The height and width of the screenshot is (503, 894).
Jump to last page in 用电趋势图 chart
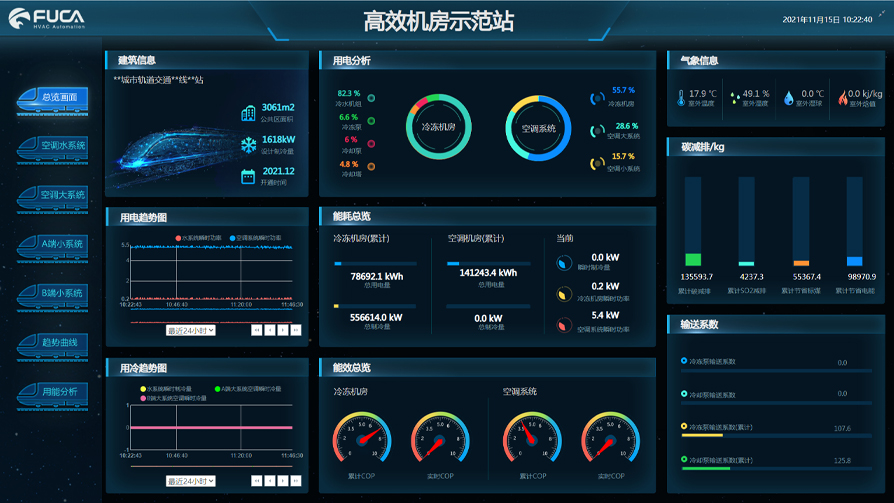(296, 329)
